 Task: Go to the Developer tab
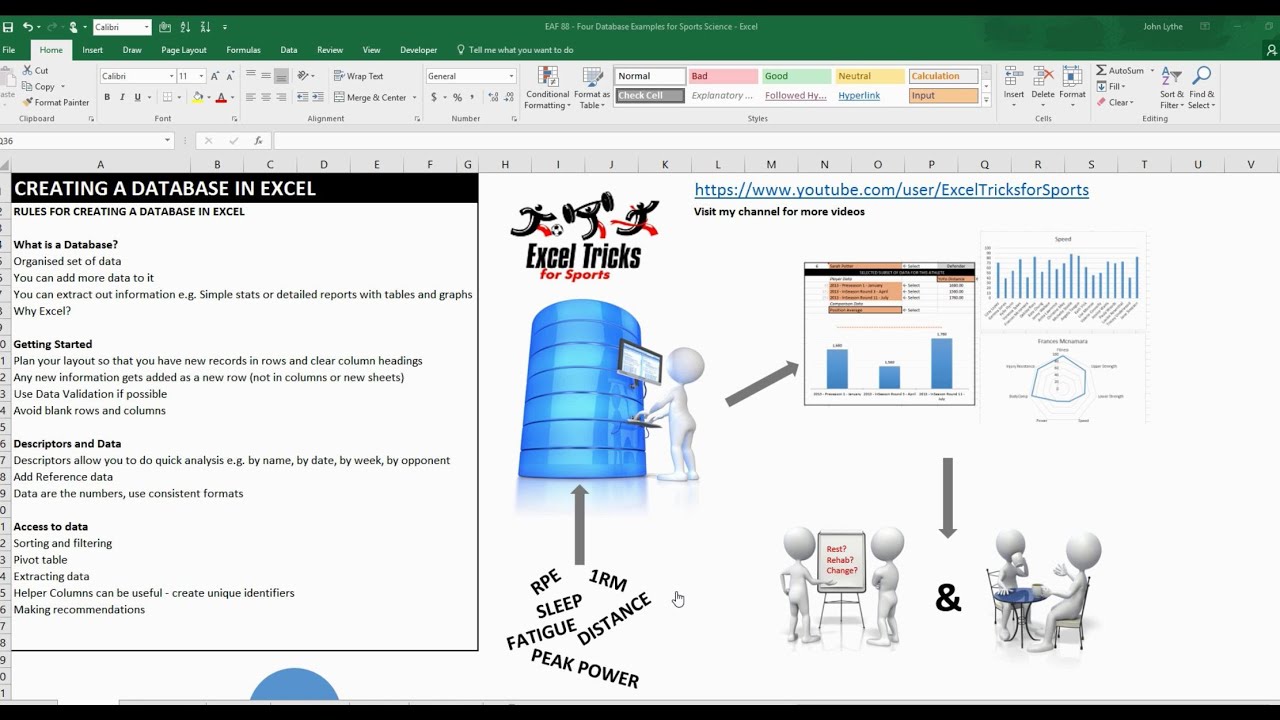[418, 50]
